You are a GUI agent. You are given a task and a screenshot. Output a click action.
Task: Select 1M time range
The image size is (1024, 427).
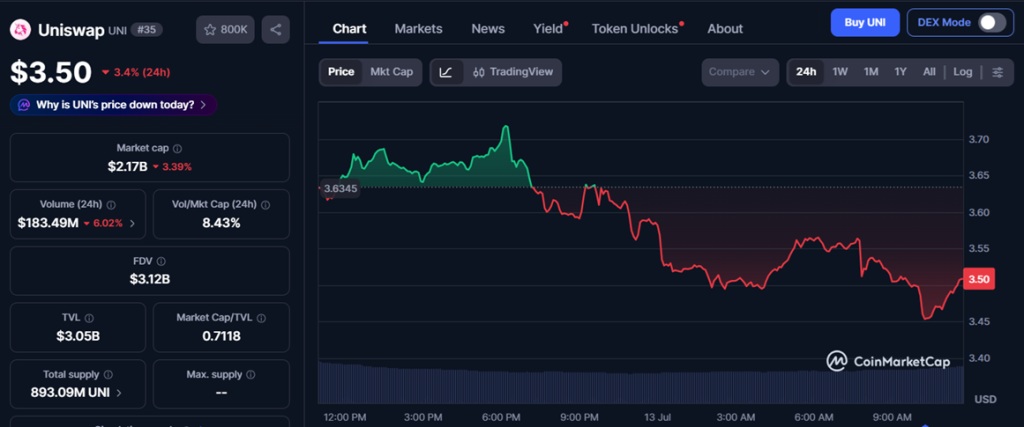click(871, 72)
